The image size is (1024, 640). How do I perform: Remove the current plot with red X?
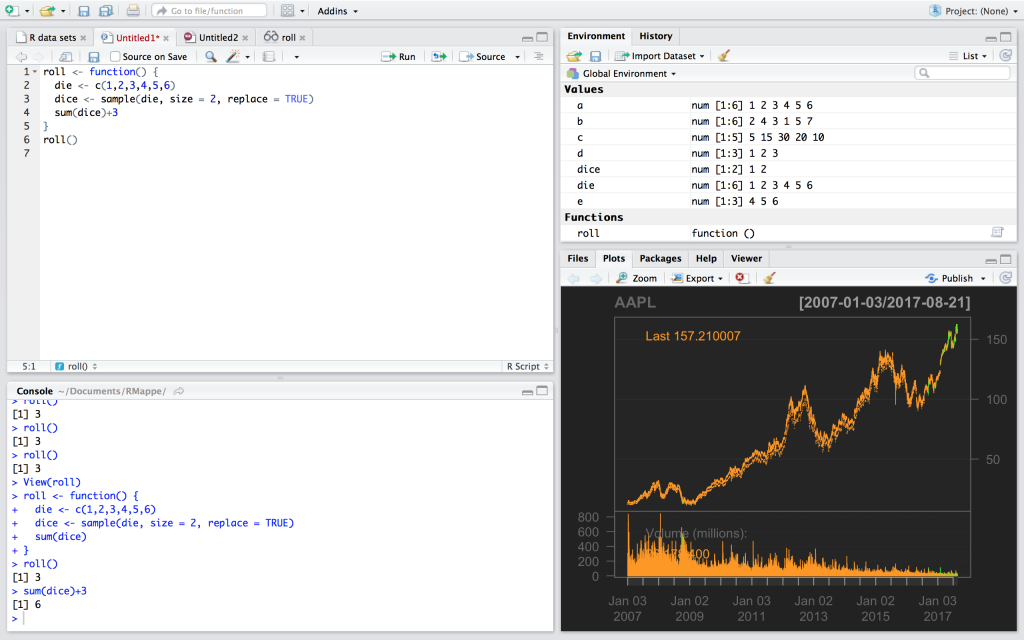point(741,278)
